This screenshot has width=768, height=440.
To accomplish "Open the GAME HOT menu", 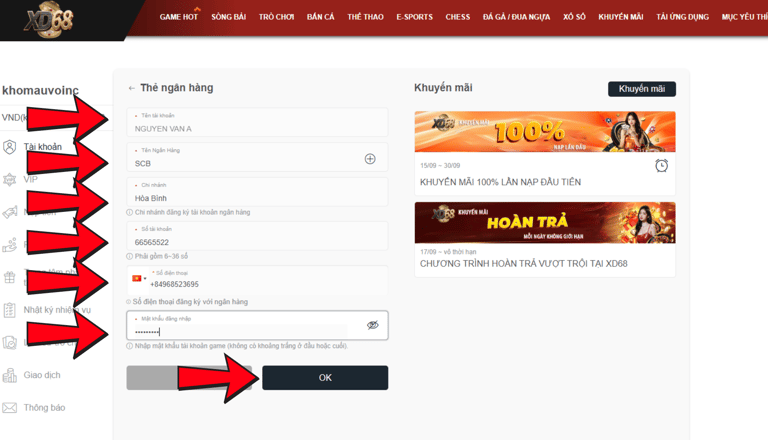I will [179, 17].
